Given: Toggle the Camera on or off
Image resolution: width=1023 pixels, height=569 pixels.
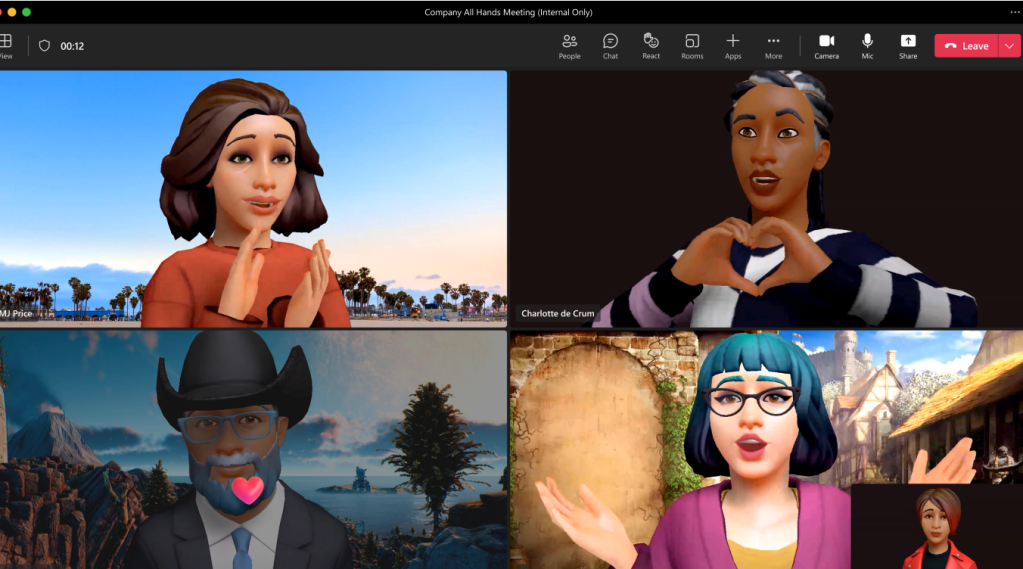Looking at the screenshot, I should 826,45.
